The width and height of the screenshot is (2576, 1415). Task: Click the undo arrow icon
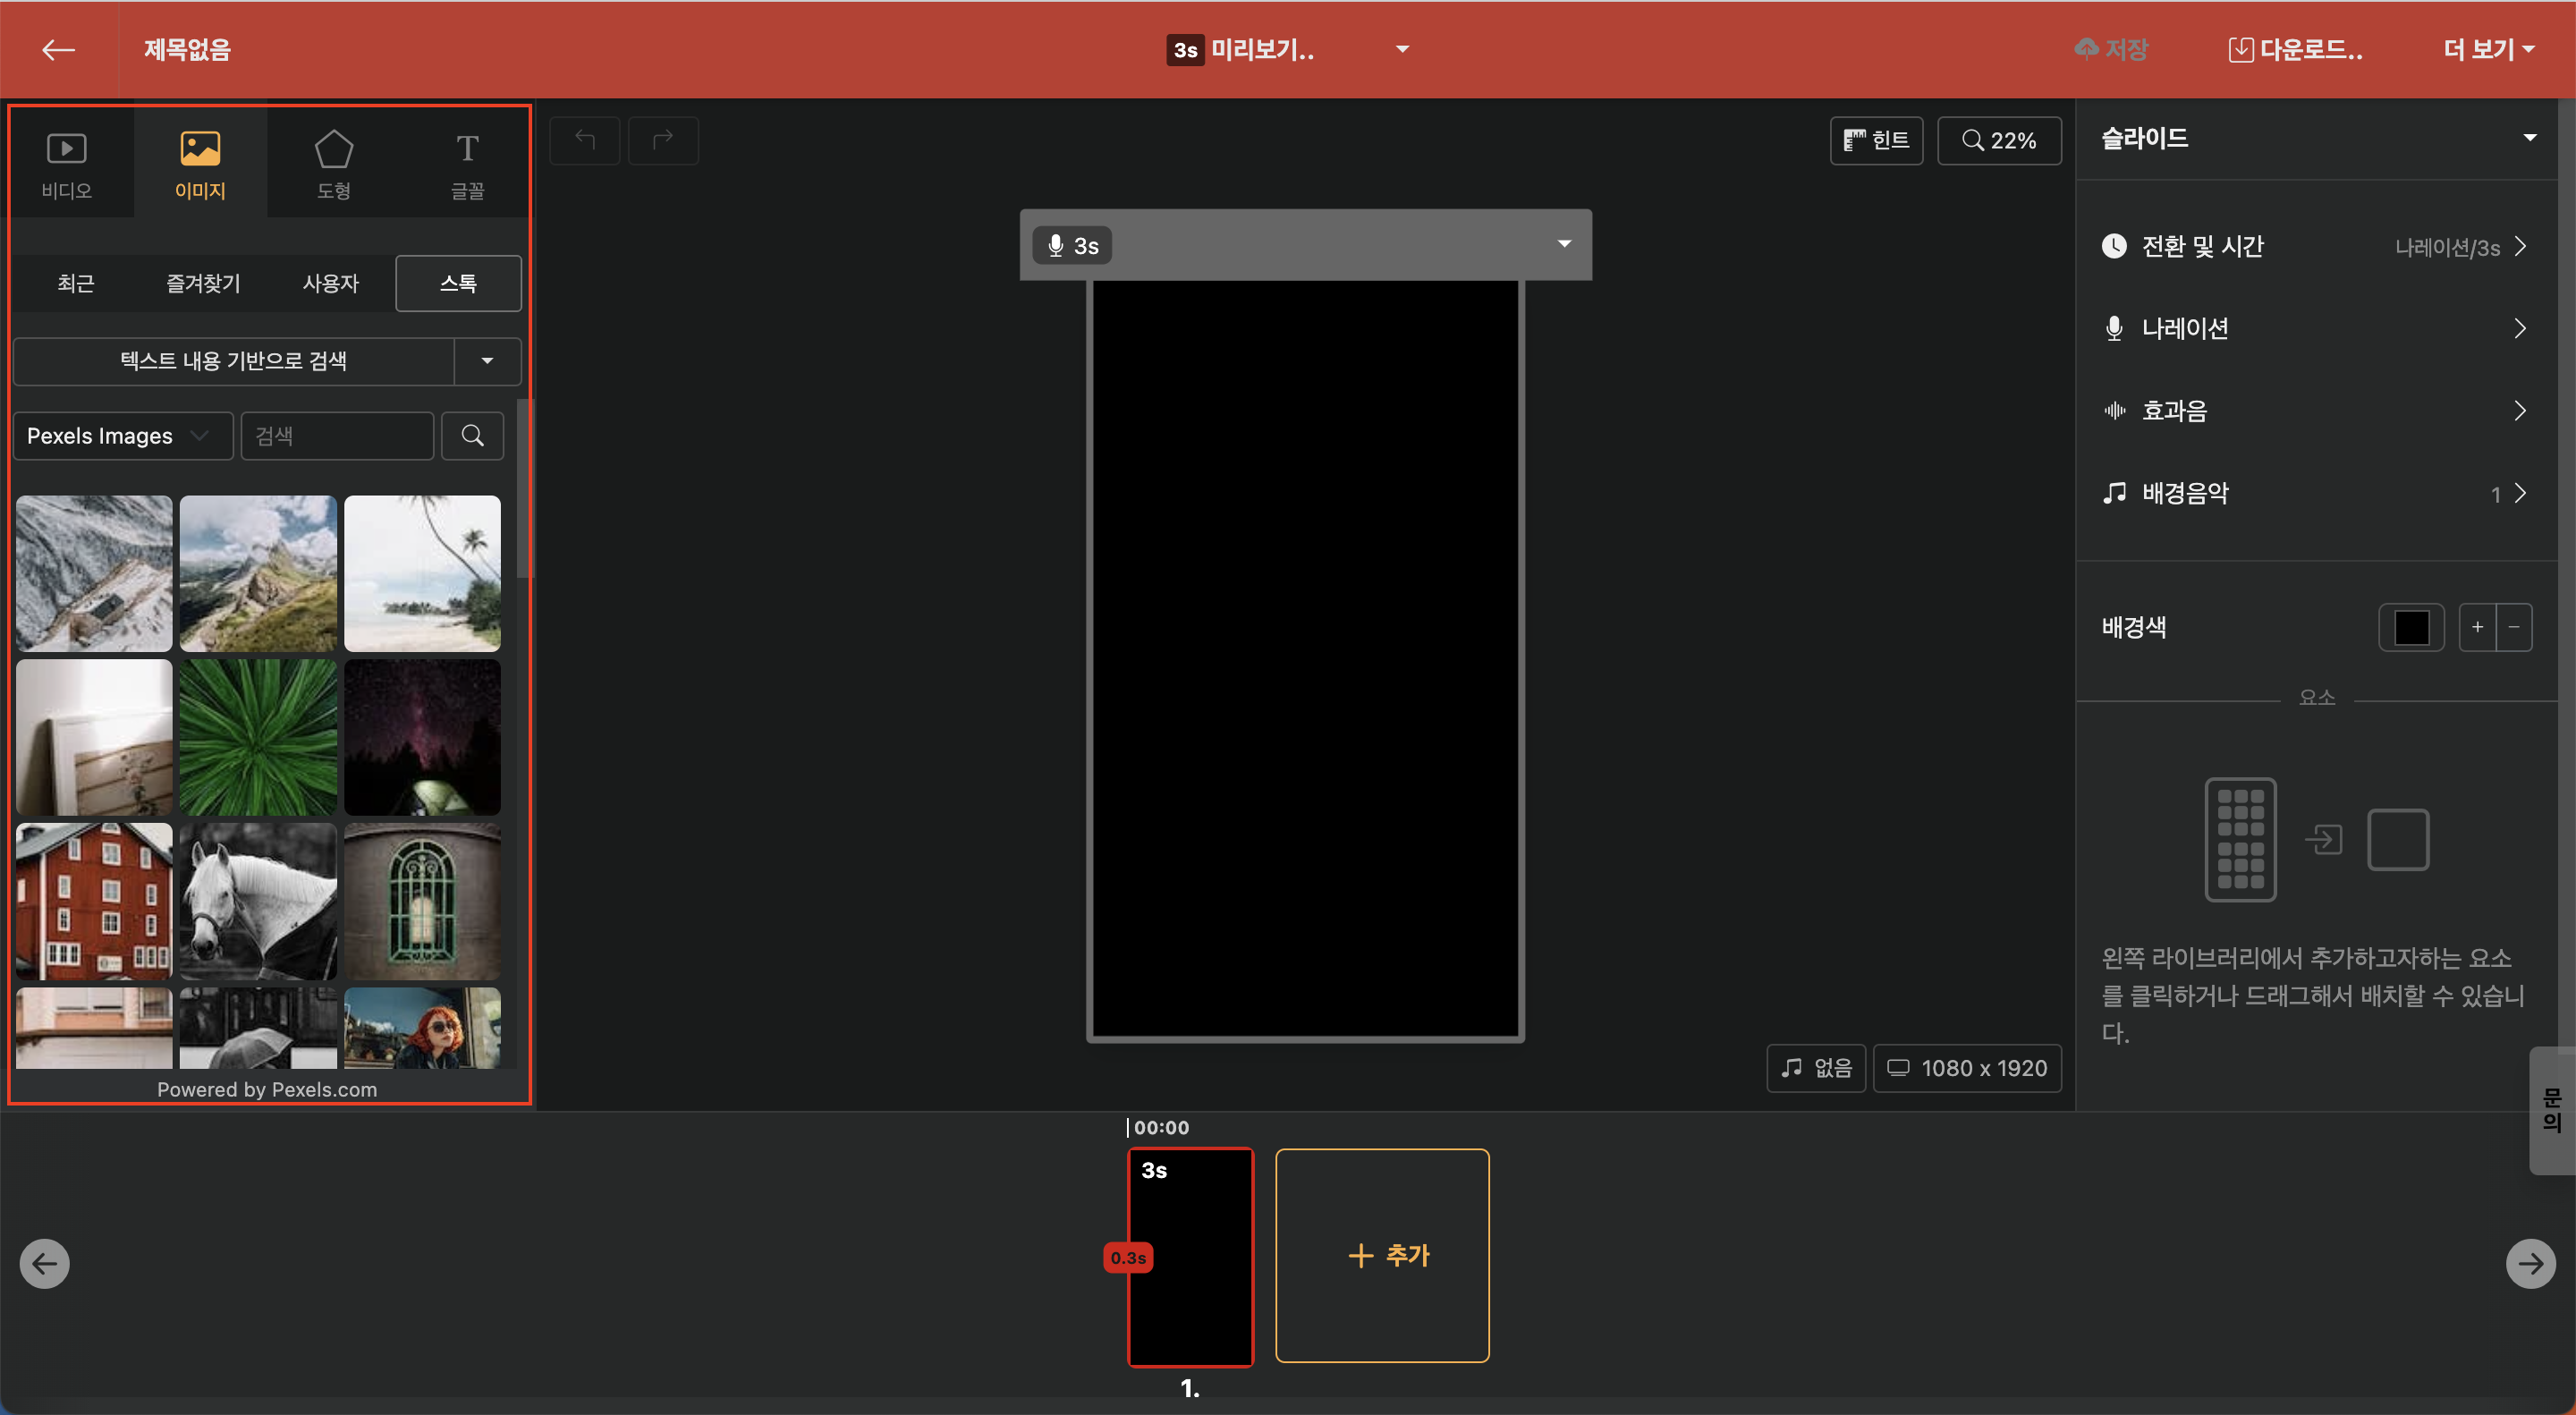(x=585, y=141)
